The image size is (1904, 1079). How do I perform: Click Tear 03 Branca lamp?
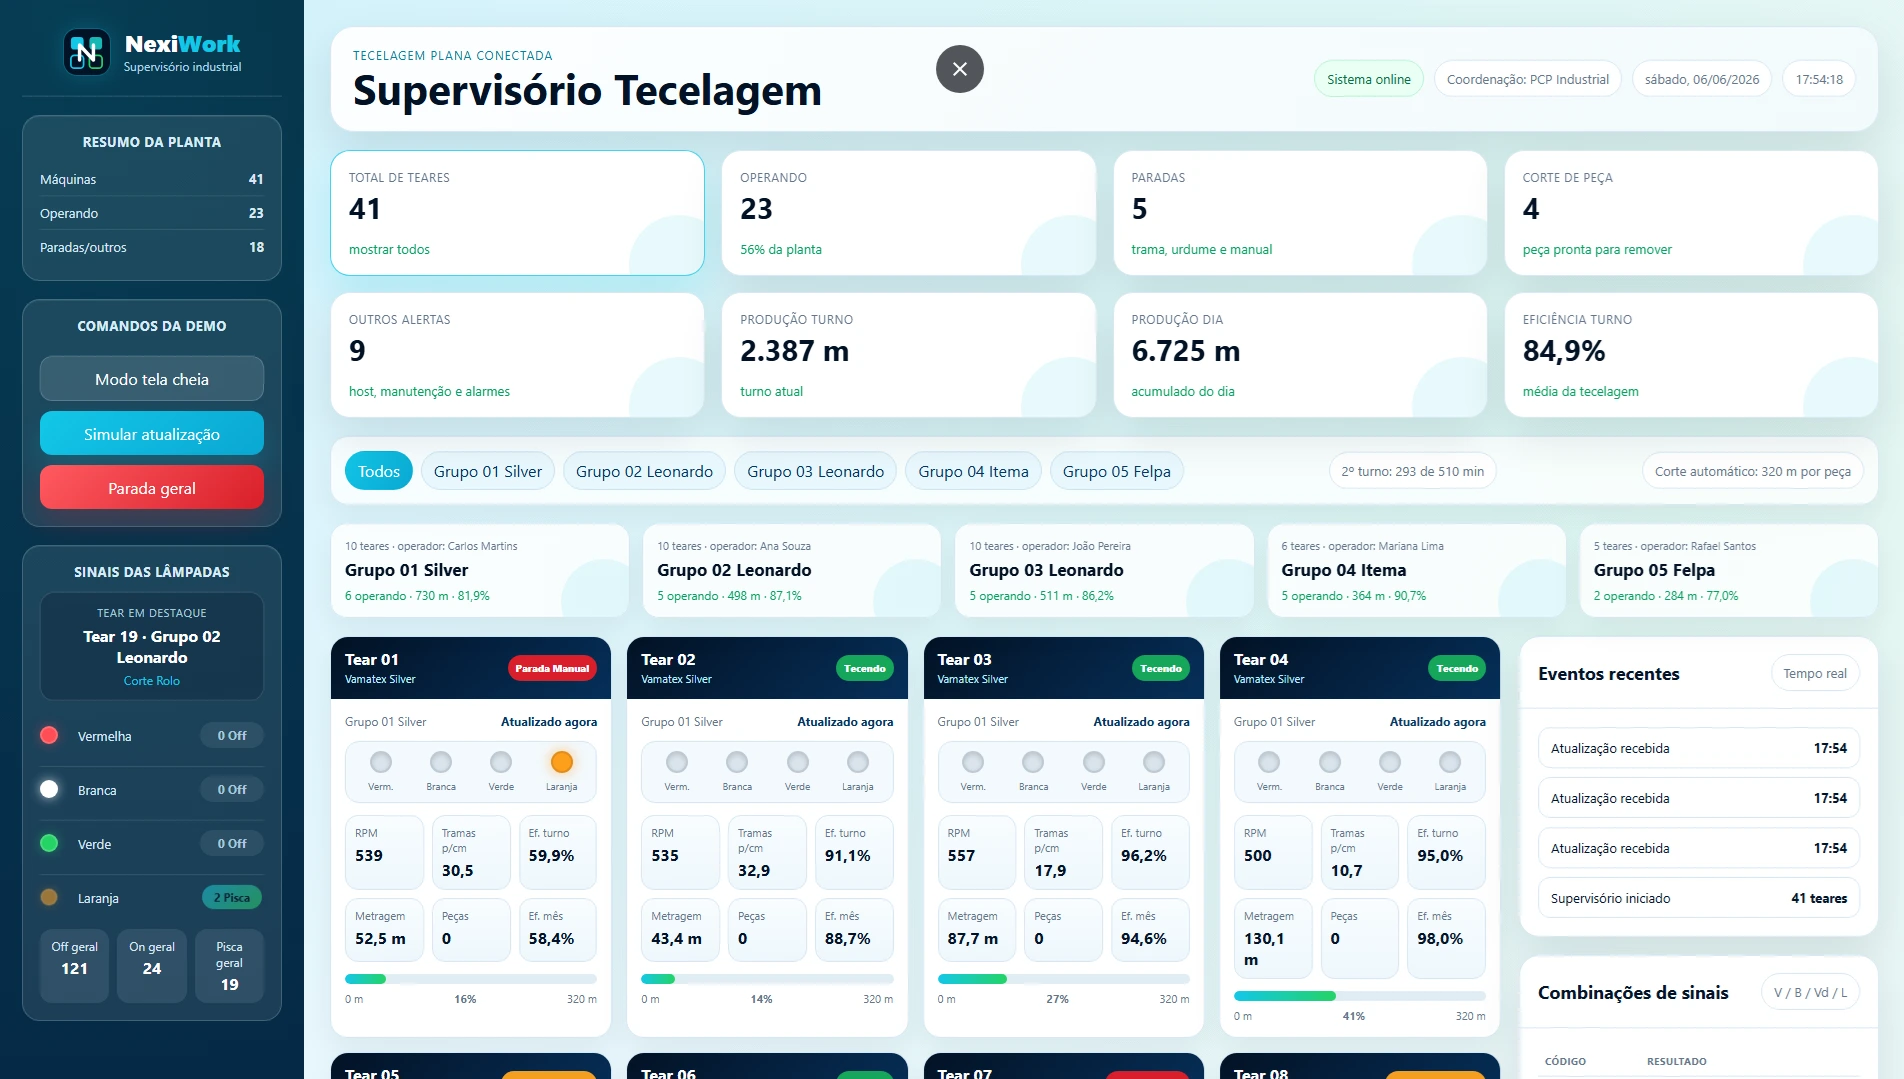1033,762
